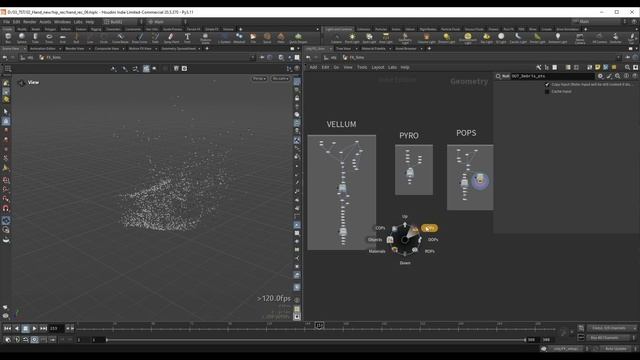The image size is (640, 360).
Task: Click the yellow sticky note icon in network toolbar
Action: click(x=598, y=67)
